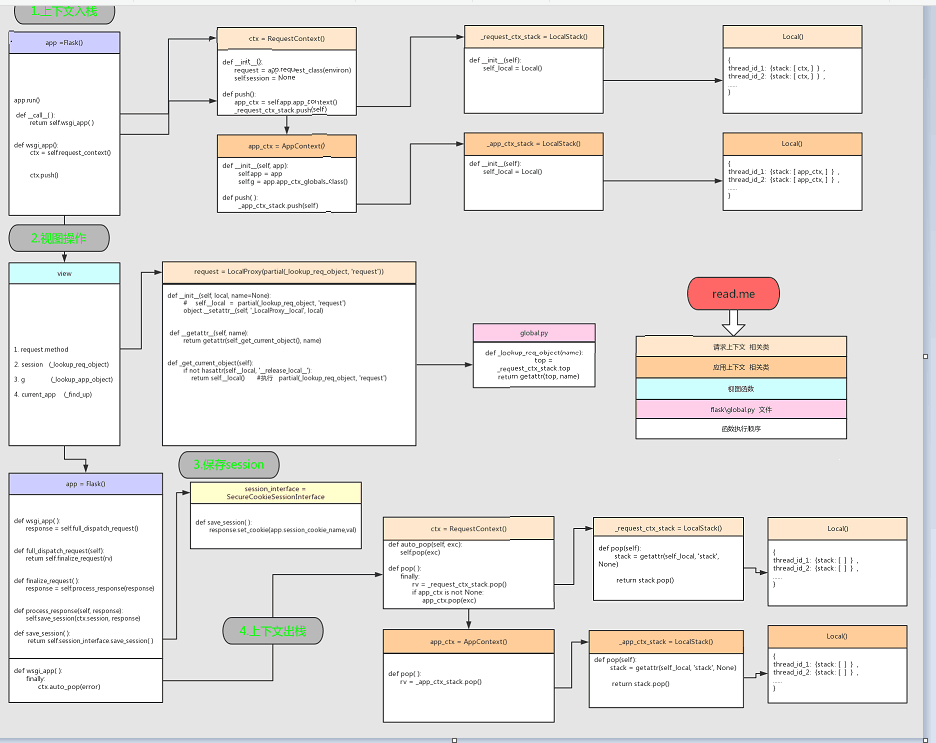
Task: Click the red read.me callout shape
Action: (734, 294)
